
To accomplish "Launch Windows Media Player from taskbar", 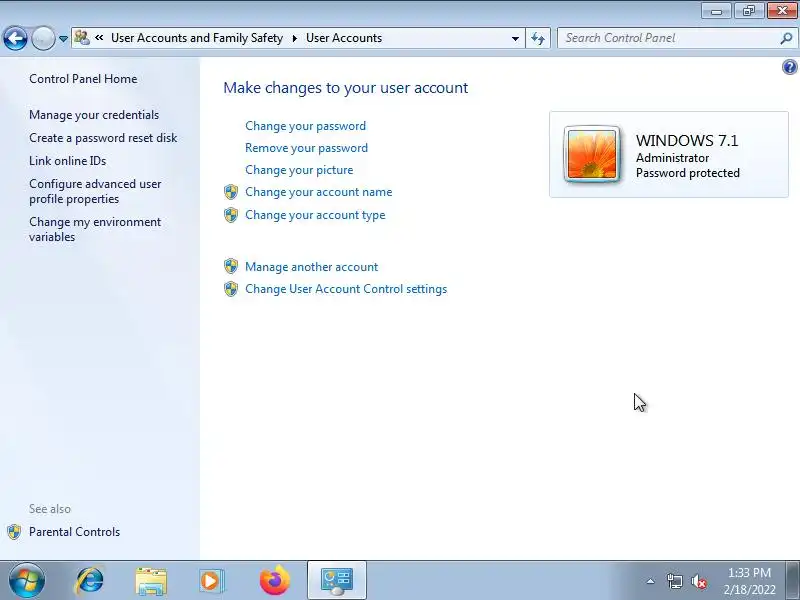I will (211, 581).
